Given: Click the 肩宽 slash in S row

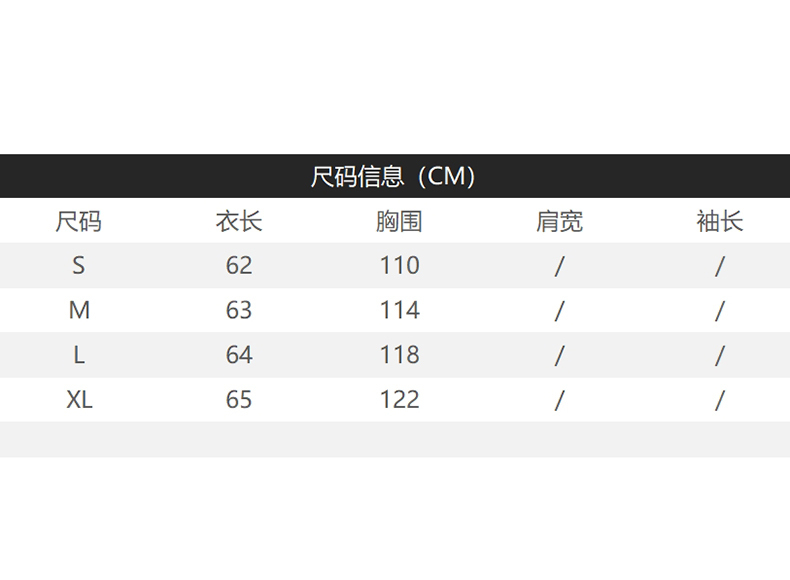Looking at the screenshot, I should pos(559,266).
